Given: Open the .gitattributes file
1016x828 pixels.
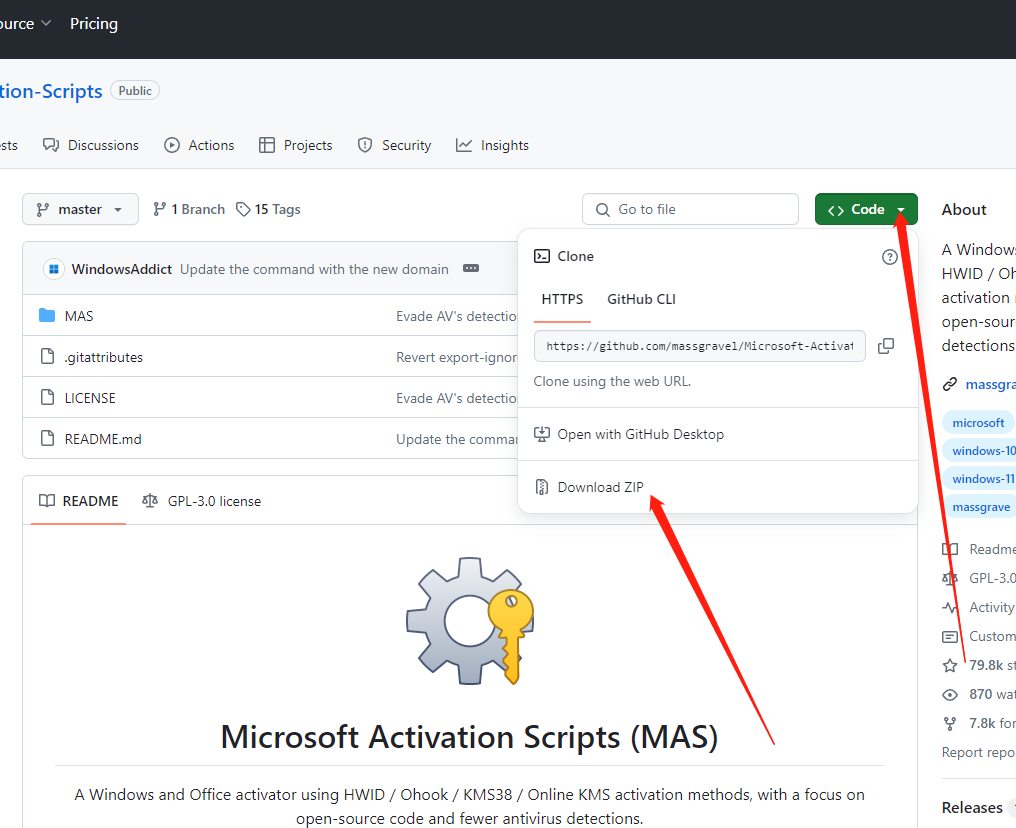Looking at the screenshot, I should point(104,357).
